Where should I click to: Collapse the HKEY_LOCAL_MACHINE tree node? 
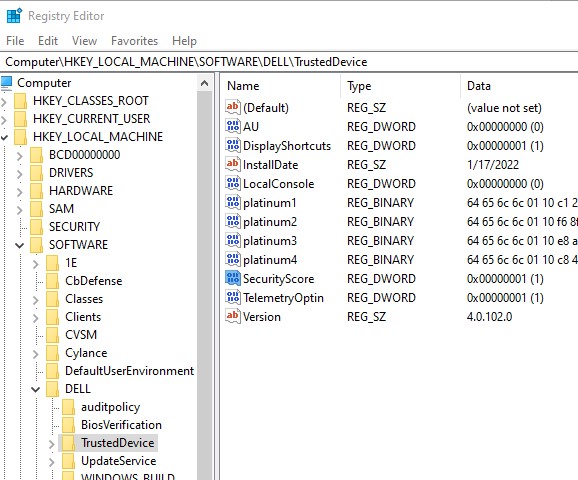pos(4,137)
